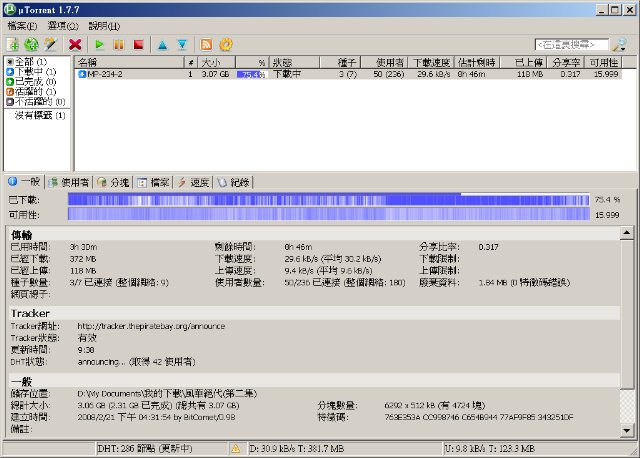This screenshot has width=640, height=458.
Task: Move torrent down the queue
Action: pos(182,44)
